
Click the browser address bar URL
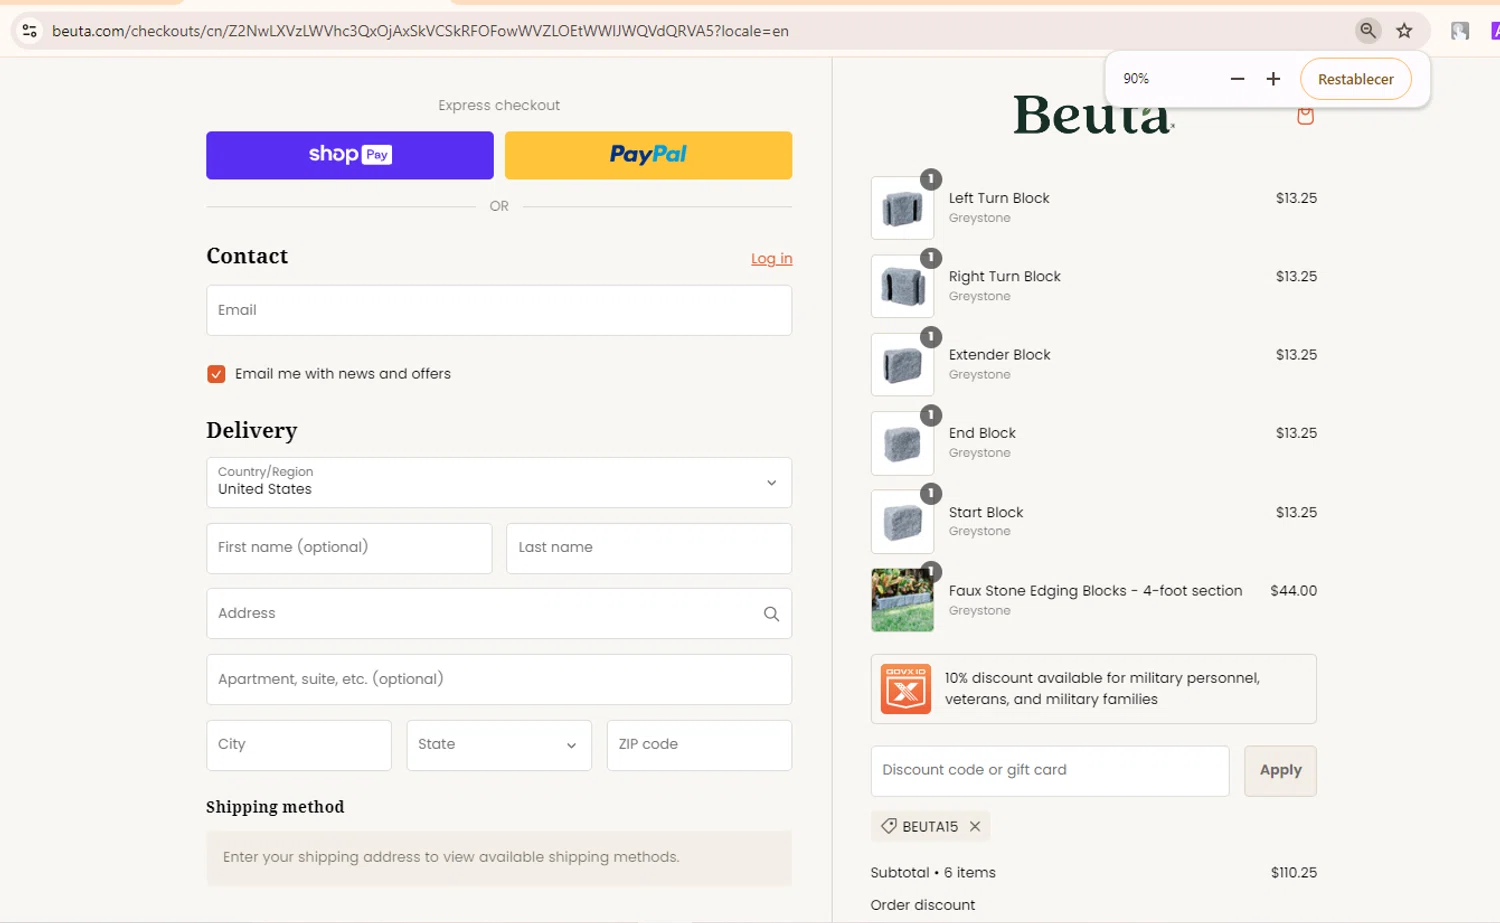(x=420, y=31)
